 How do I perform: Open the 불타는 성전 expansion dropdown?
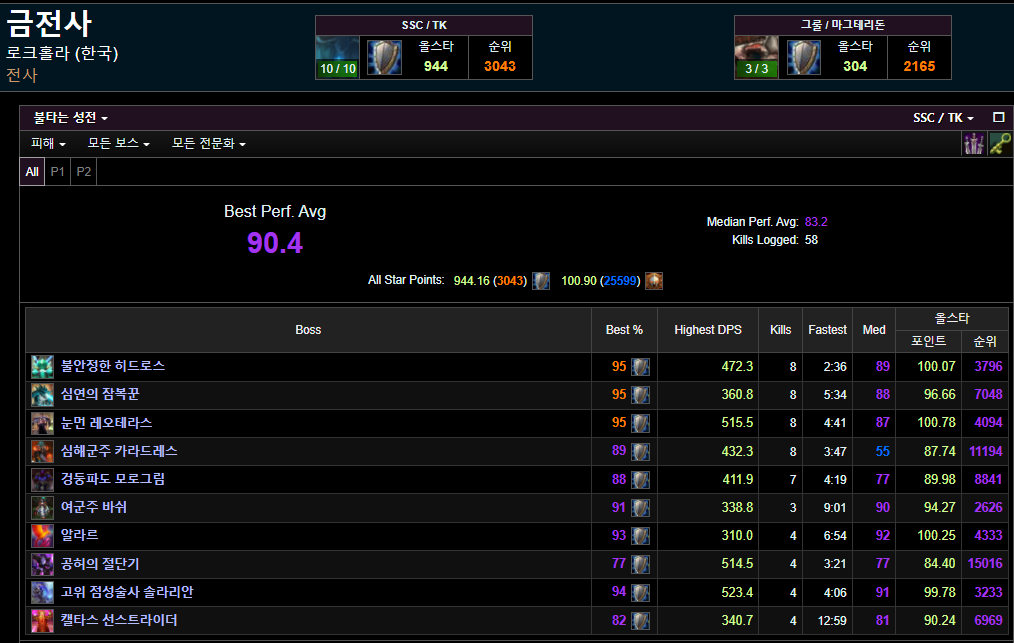pyautogui.click(x=70, y=118)
